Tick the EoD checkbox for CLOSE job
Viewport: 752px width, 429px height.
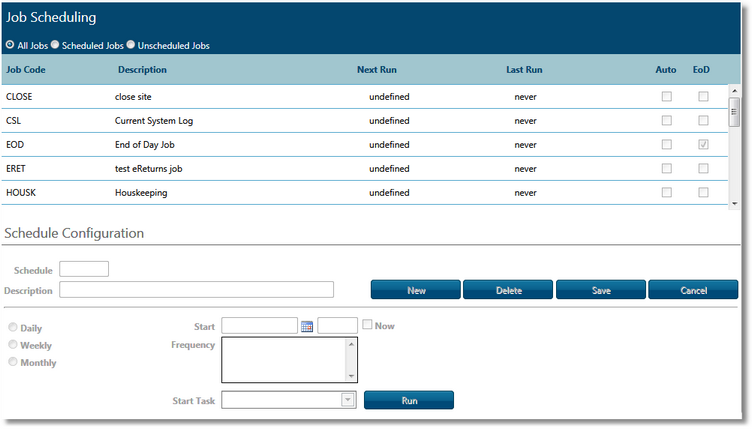(x=703, y=96)
